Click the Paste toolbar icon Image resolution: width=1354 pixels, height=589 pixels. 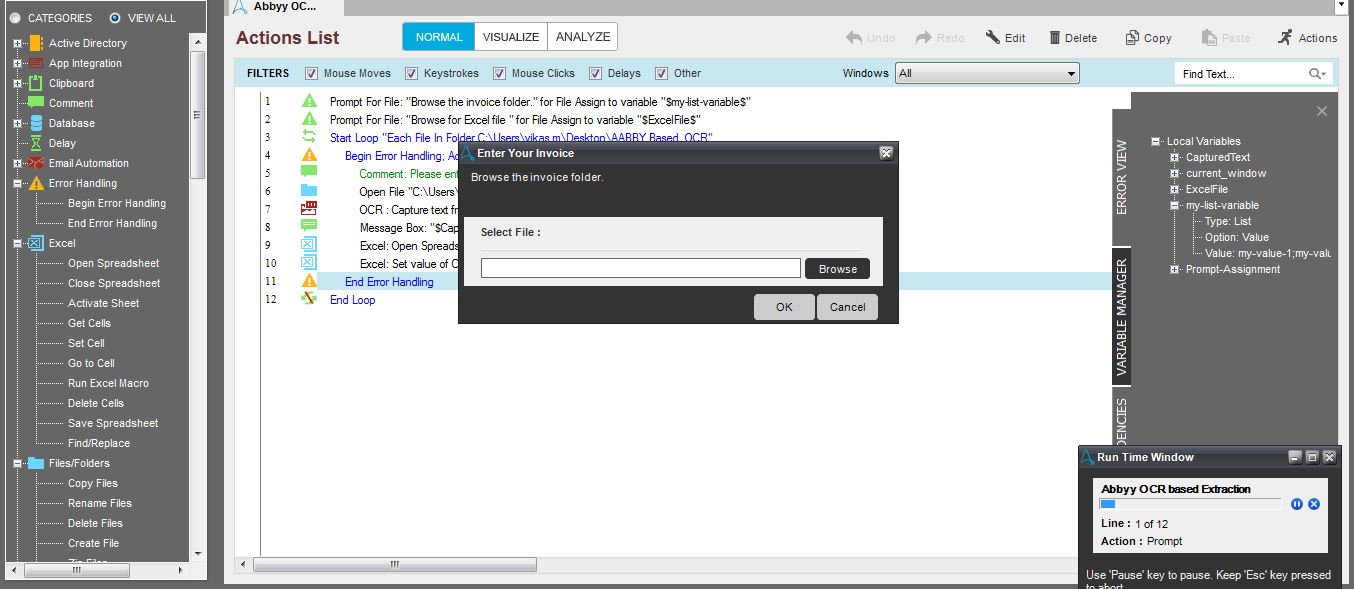[x=1208, y=37]
